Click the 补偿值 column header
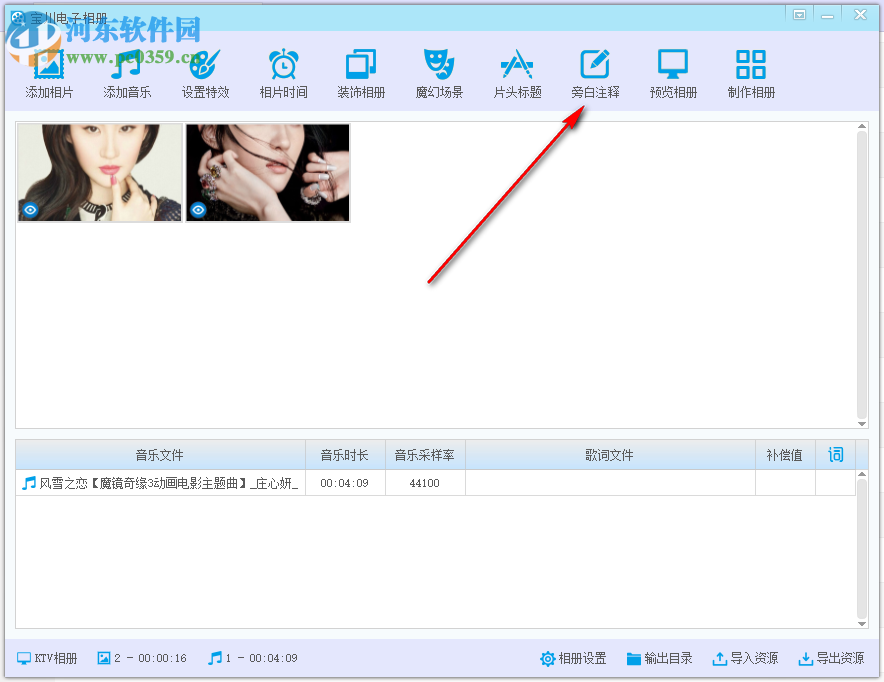The image size is (884, 682). coord(785,455)
